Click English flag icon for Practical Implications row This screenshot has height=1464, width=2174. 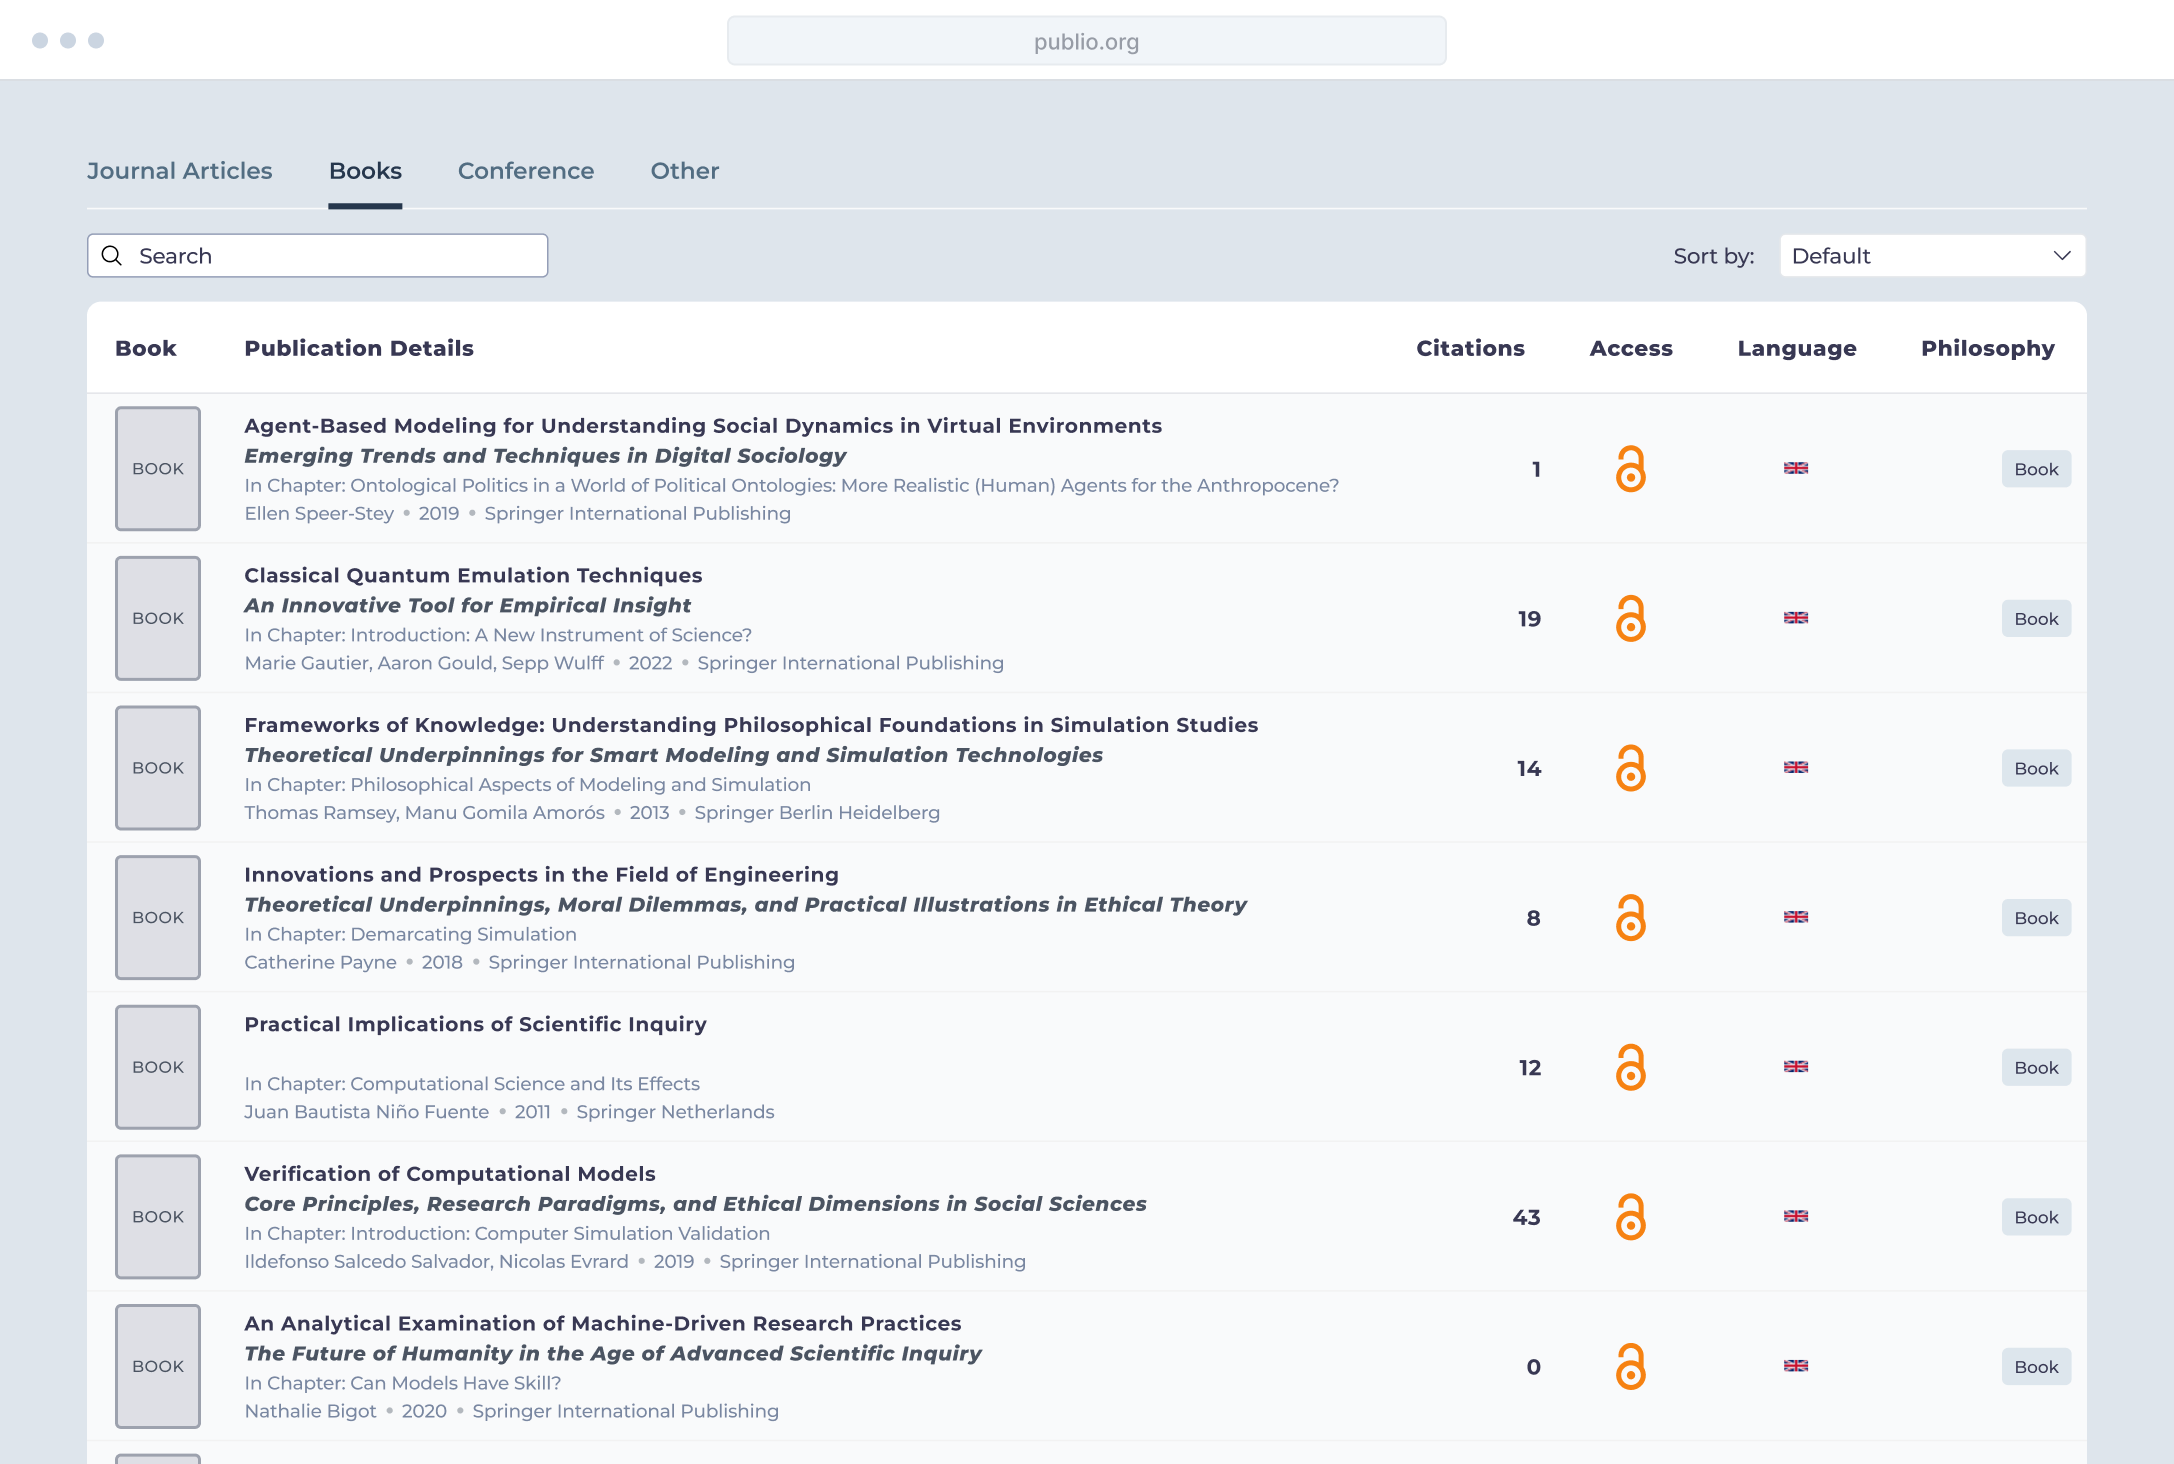pos(1795,1067)
